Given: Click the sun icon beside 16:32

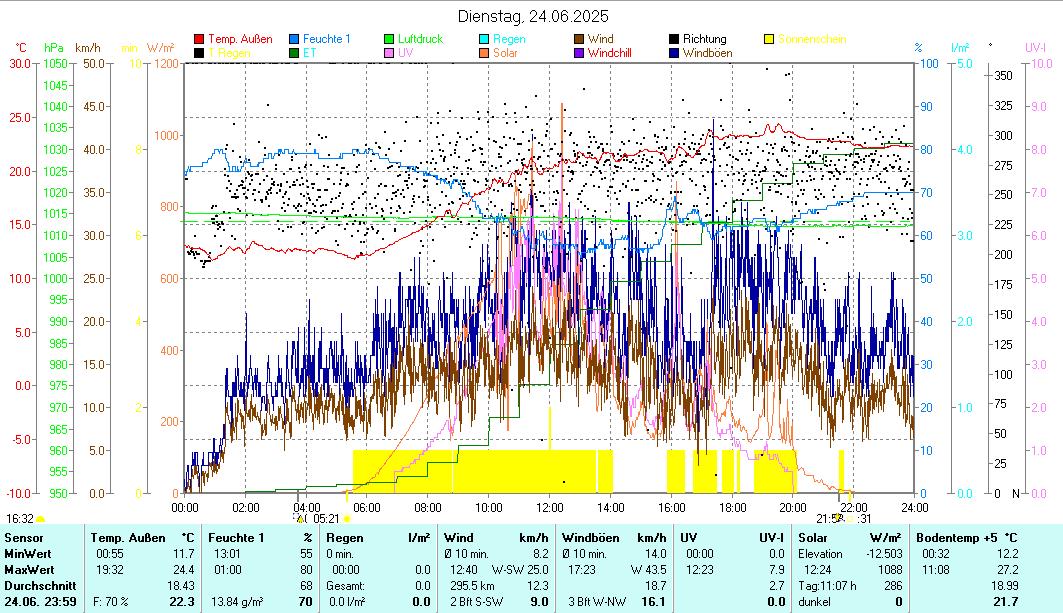Looking at the screenshot, I should coord(41,519).
